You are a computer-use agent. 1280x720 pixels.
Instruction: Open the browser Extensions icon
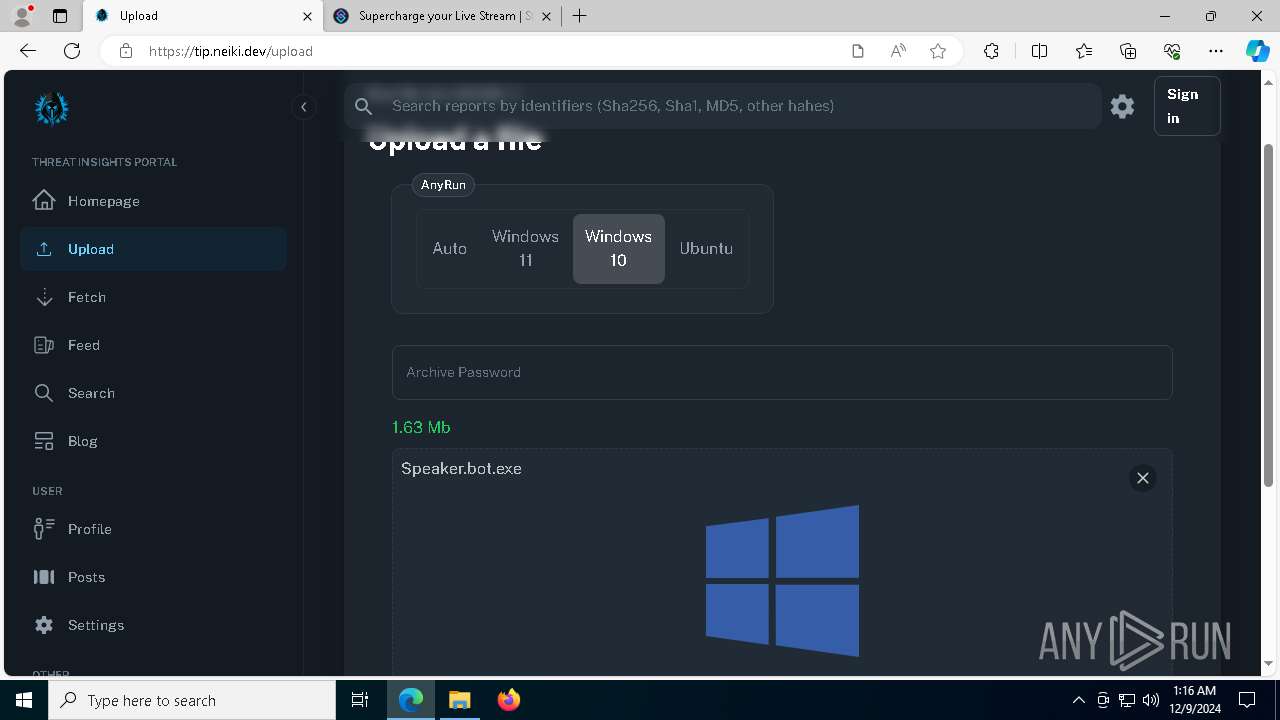point(991,51)
